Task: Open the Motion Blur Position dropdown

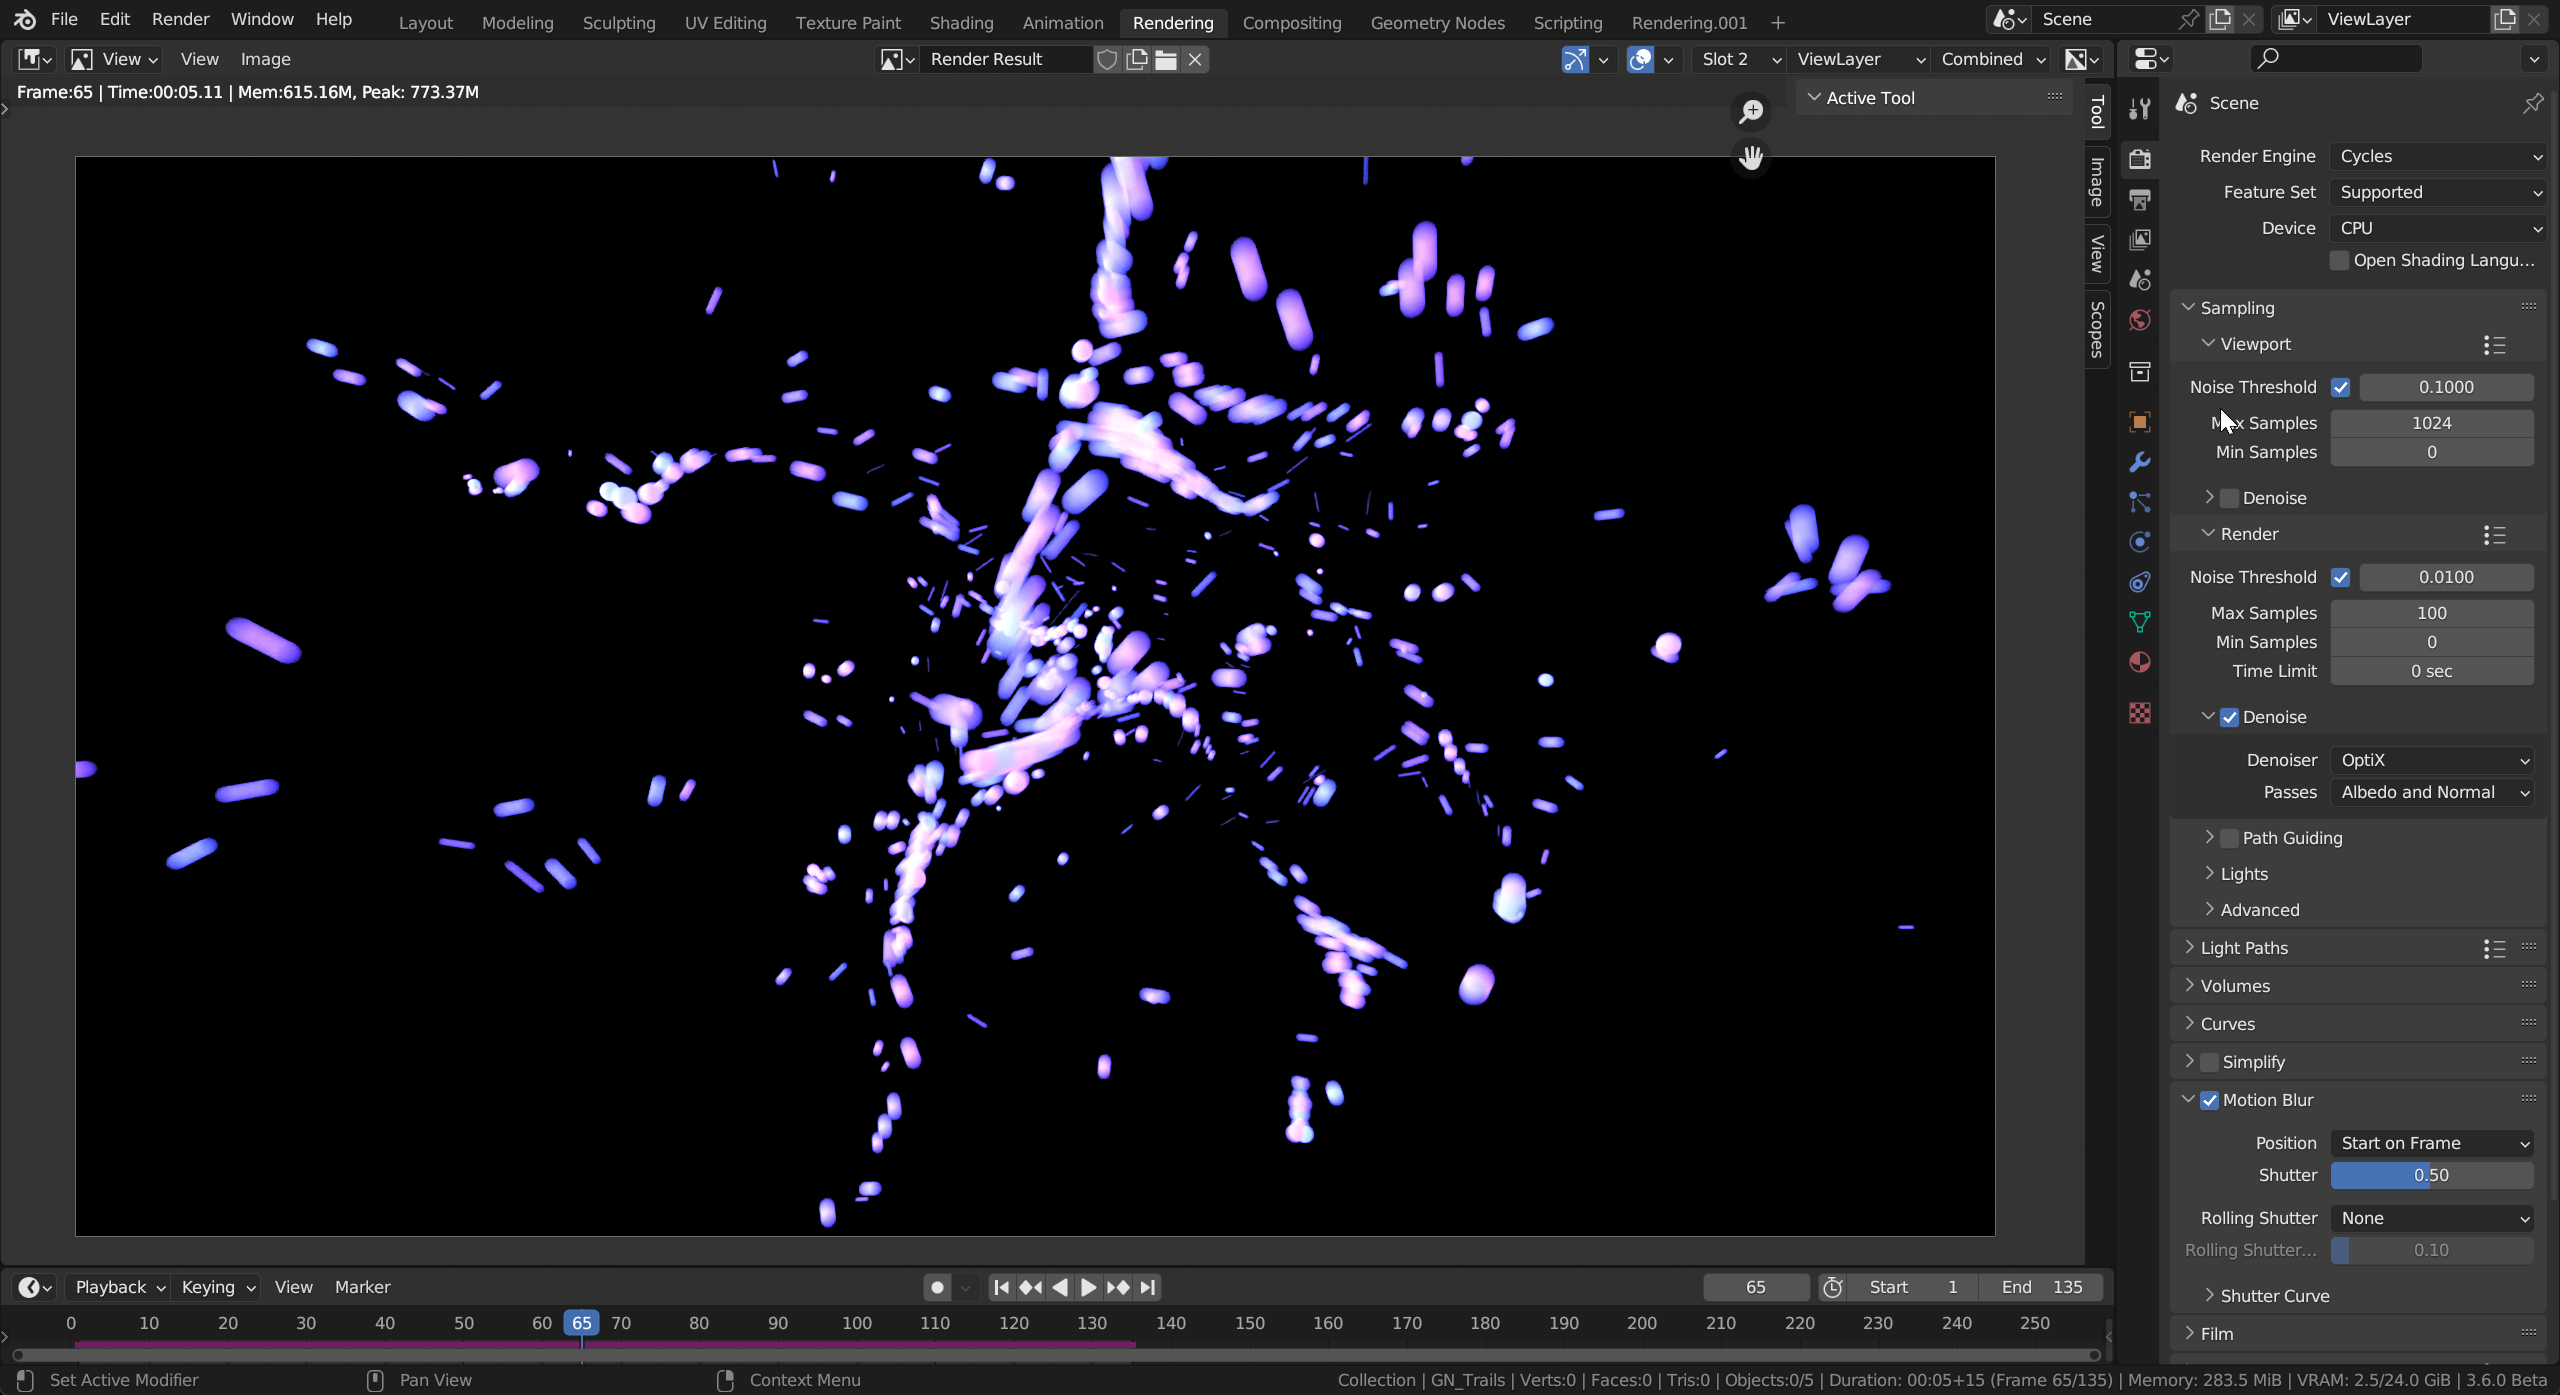Action: (2432, 1144)
